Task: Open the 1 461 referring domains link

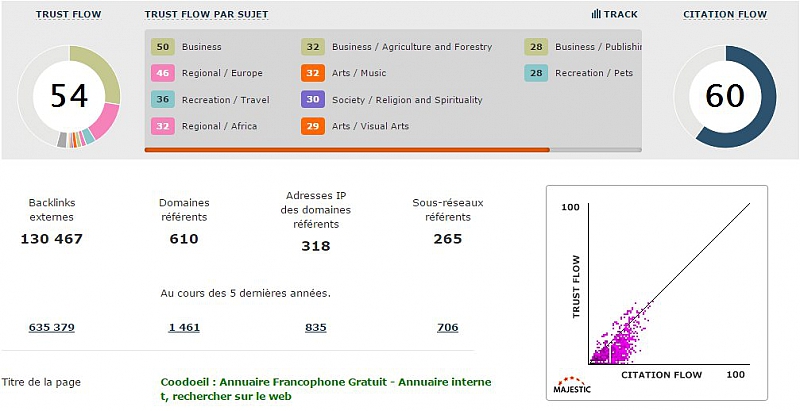Action: pos(184,327)
